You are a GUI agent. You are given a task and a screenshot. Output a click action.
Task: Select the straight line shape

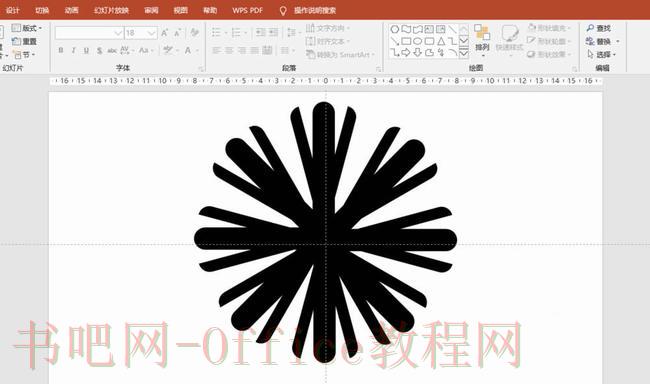pyautogui.click(x=452, y=29)
